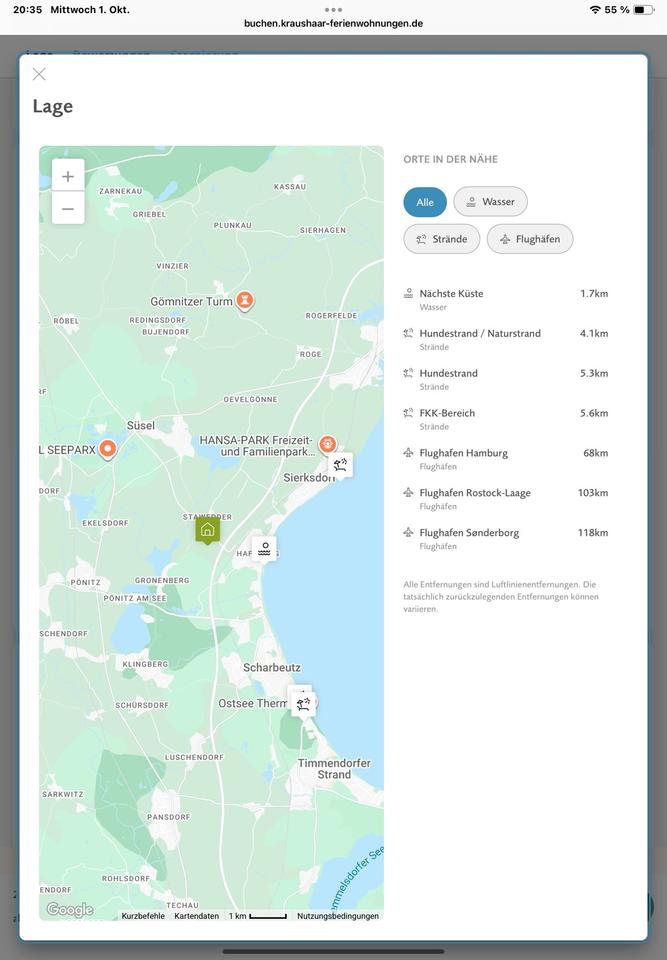The image size is (667, 960).
Task: Open Nutzungsbedingungen link on the map
Action: pyautogui.click(x=338, y=916)
